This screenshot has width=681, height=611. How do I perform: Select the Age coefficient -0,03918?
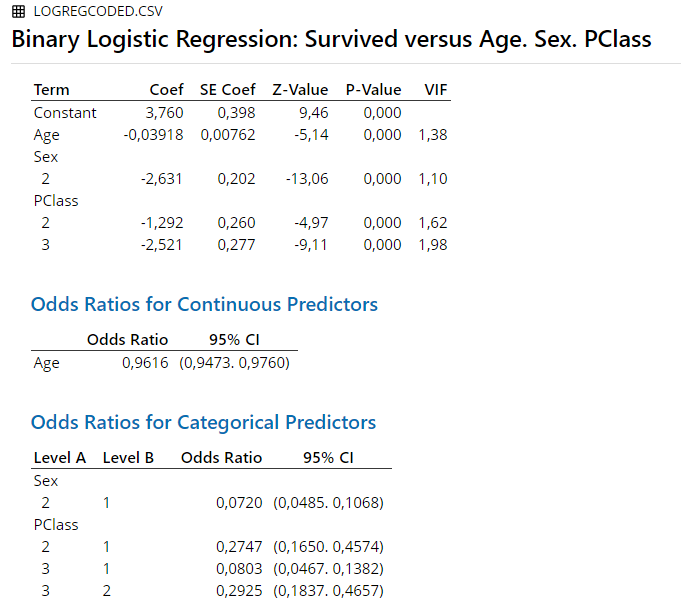(x=153, y=135)
